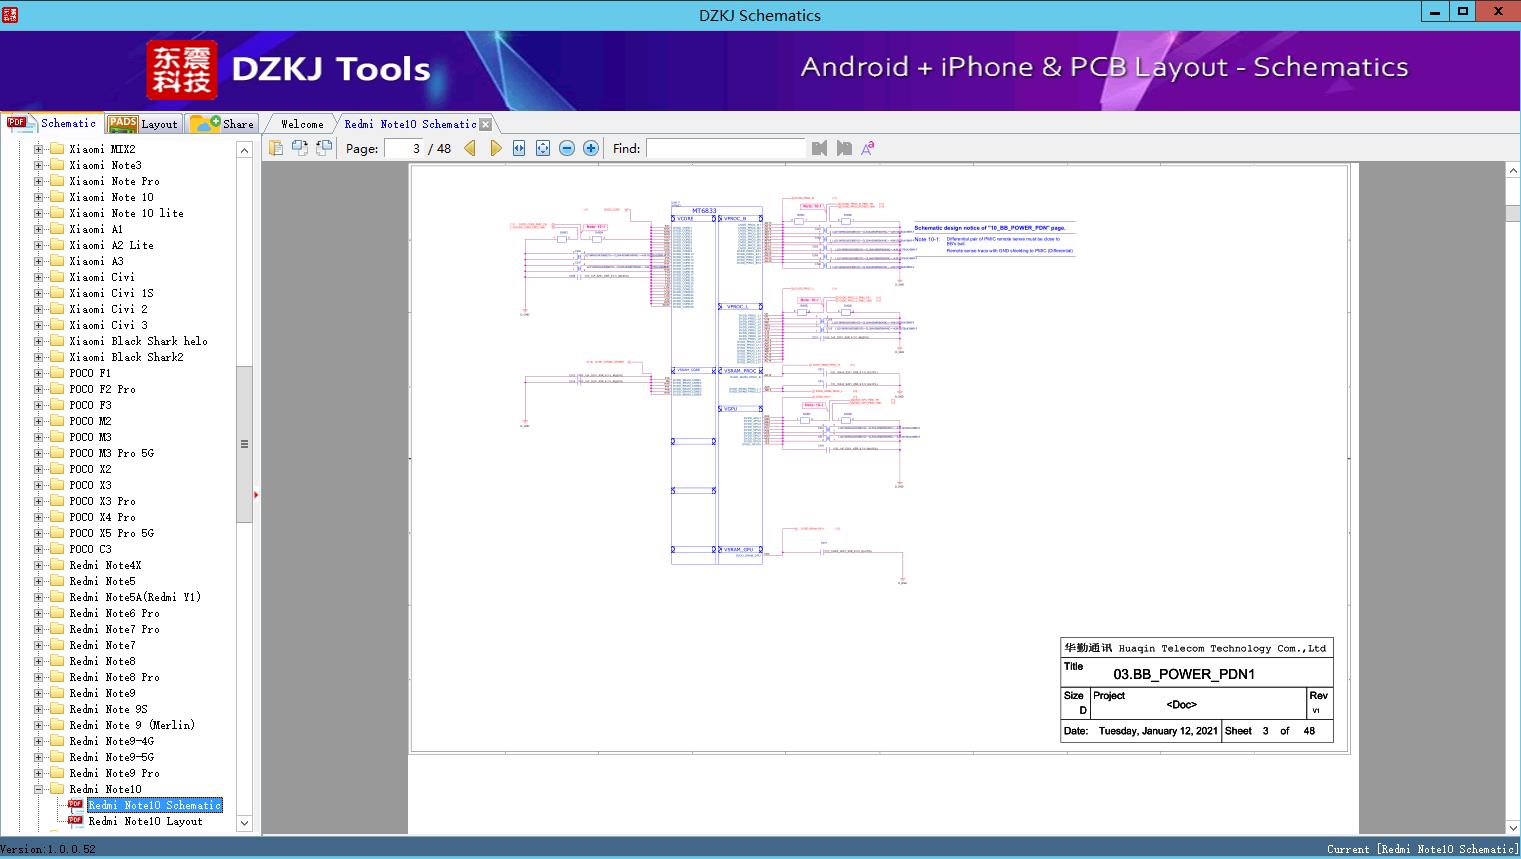The width and height of the screenshot is (1521, 859).
Task: Go to the previous page arrow
Action: (x=470, y=148)
